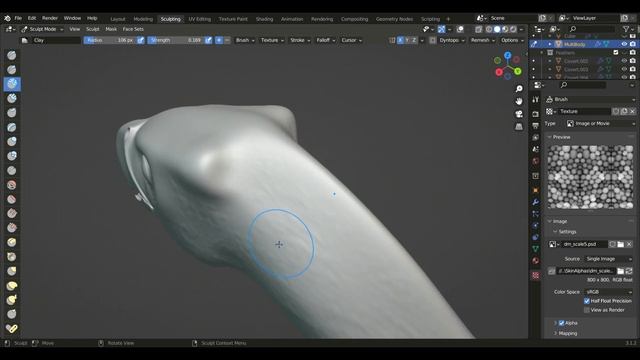Open Object Data green triangle tab
The height and width of the screenshot is (360, 640).
coord(536,249)
